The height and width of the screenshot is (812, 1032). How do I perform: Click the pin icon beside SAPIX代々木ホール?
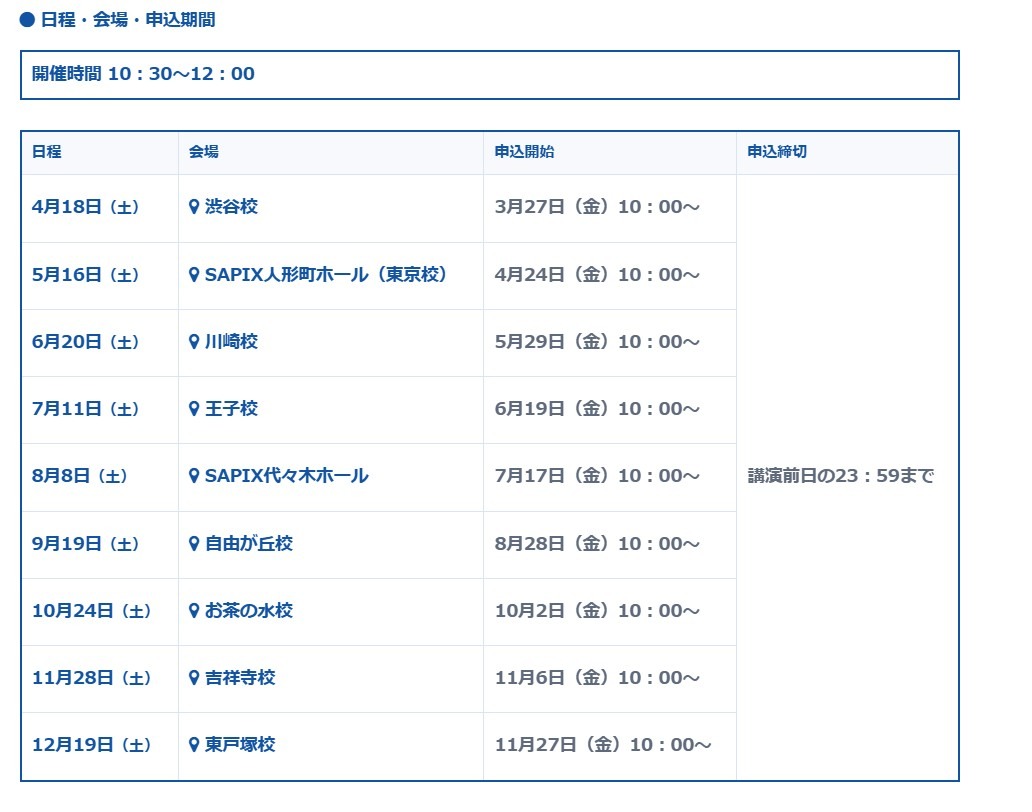pos(194,476)
